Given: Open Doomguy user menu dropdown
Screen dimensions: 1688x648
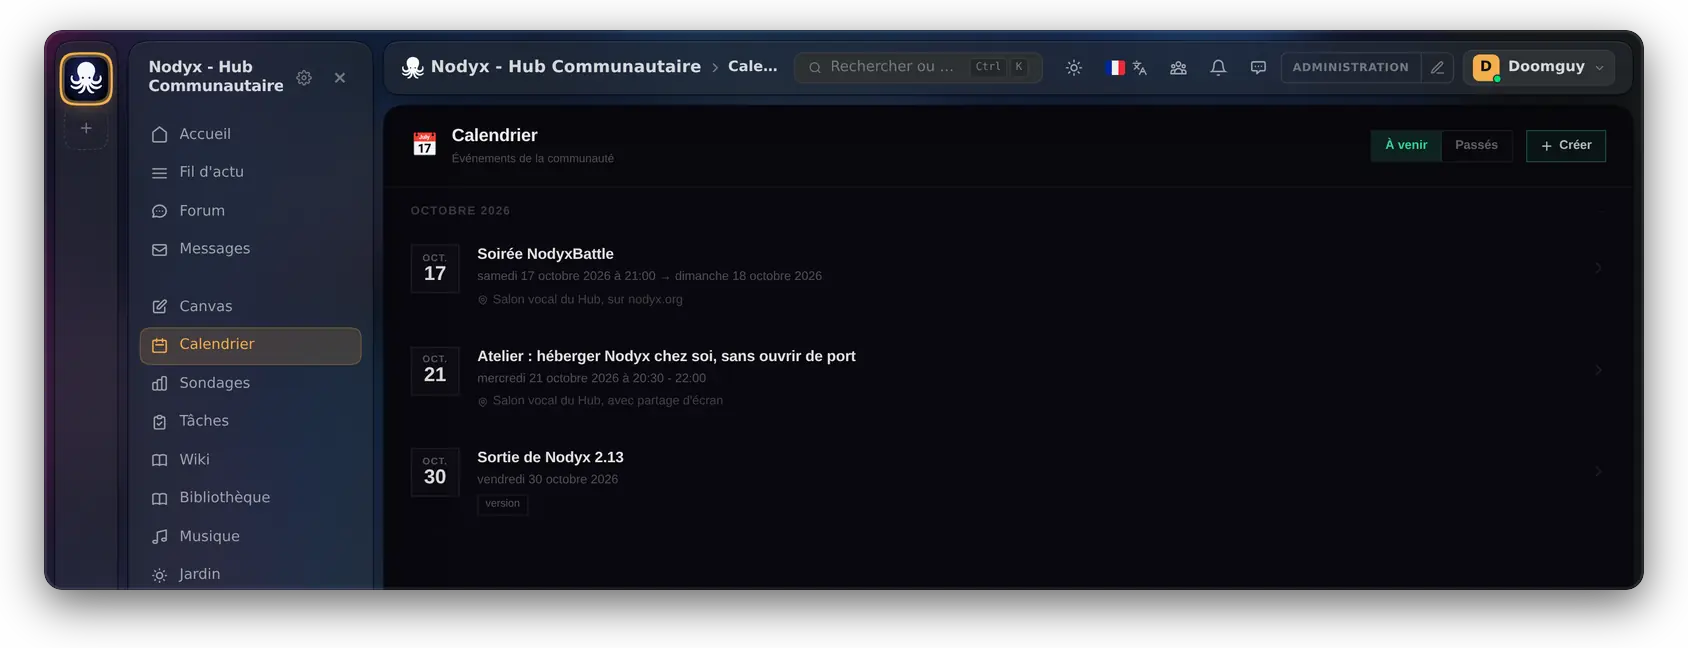Looking at the screenshot, I should 1539,67.
